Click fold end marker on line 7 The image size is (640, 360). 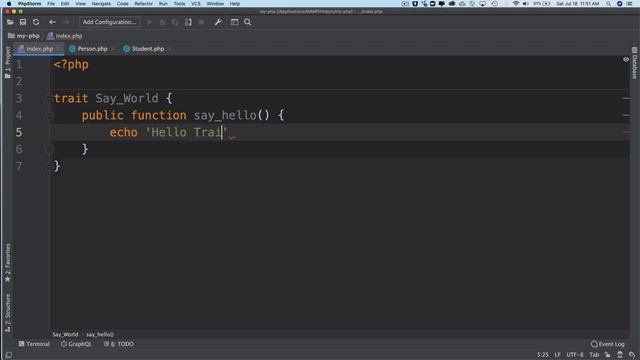pyautogui.click(x=49, y=166)
